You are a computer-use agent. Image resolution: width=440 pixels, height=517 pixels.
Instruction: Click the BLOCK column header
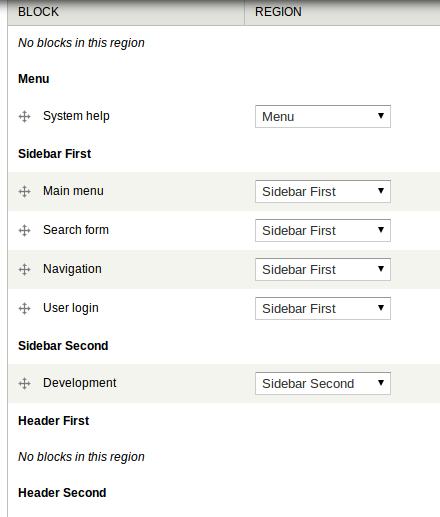coord(38,12)
